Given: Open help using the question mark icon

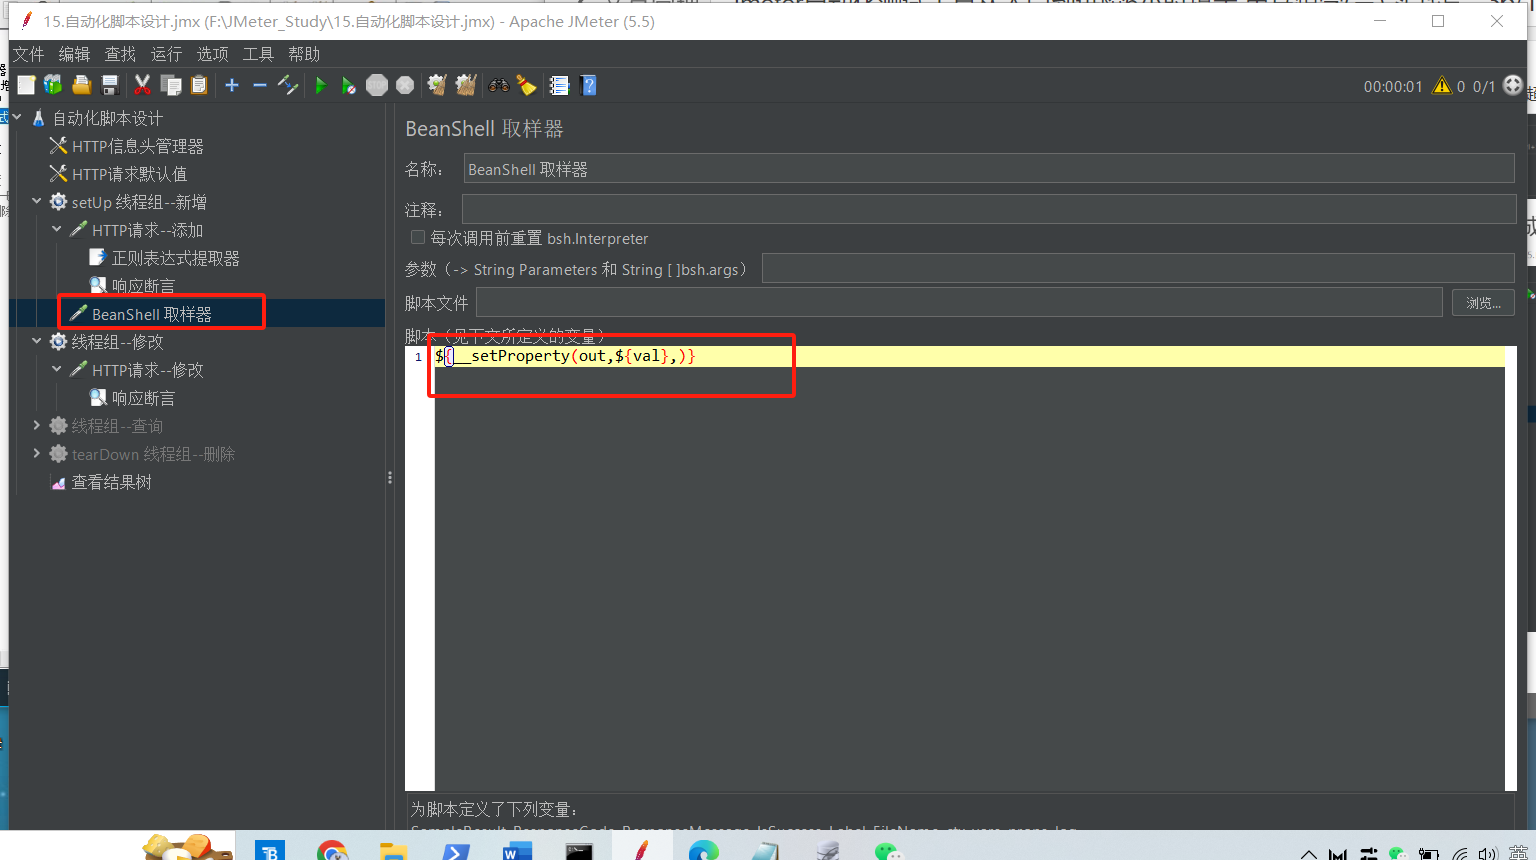Looking at the screenshot, I should (x=588, y=86).
